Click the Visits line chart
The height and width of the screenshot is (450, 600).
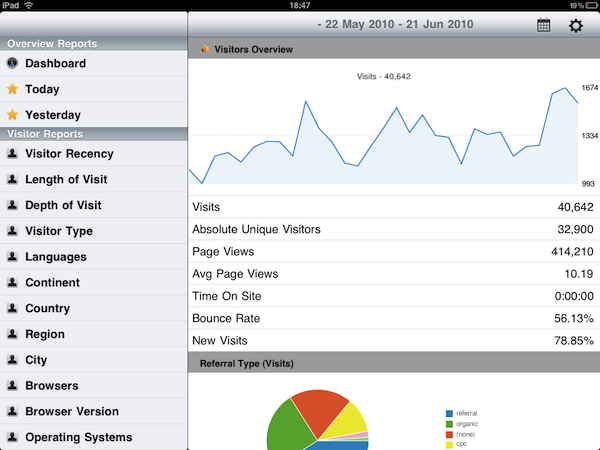[384, 135]
